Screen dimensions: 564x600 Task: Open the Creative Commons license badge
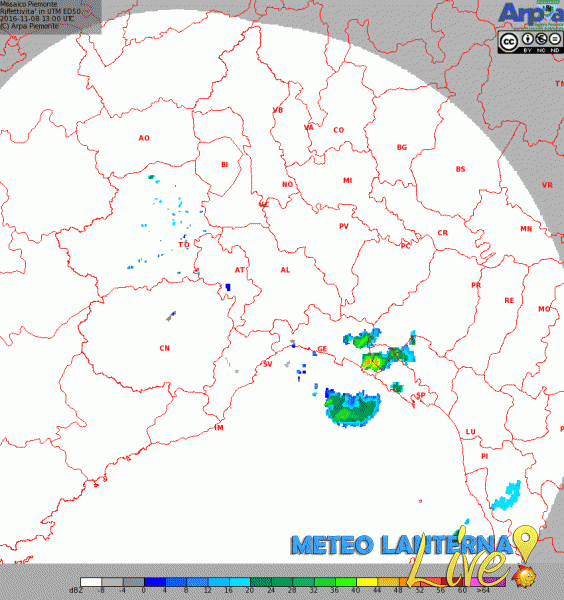tap(530, 42)
